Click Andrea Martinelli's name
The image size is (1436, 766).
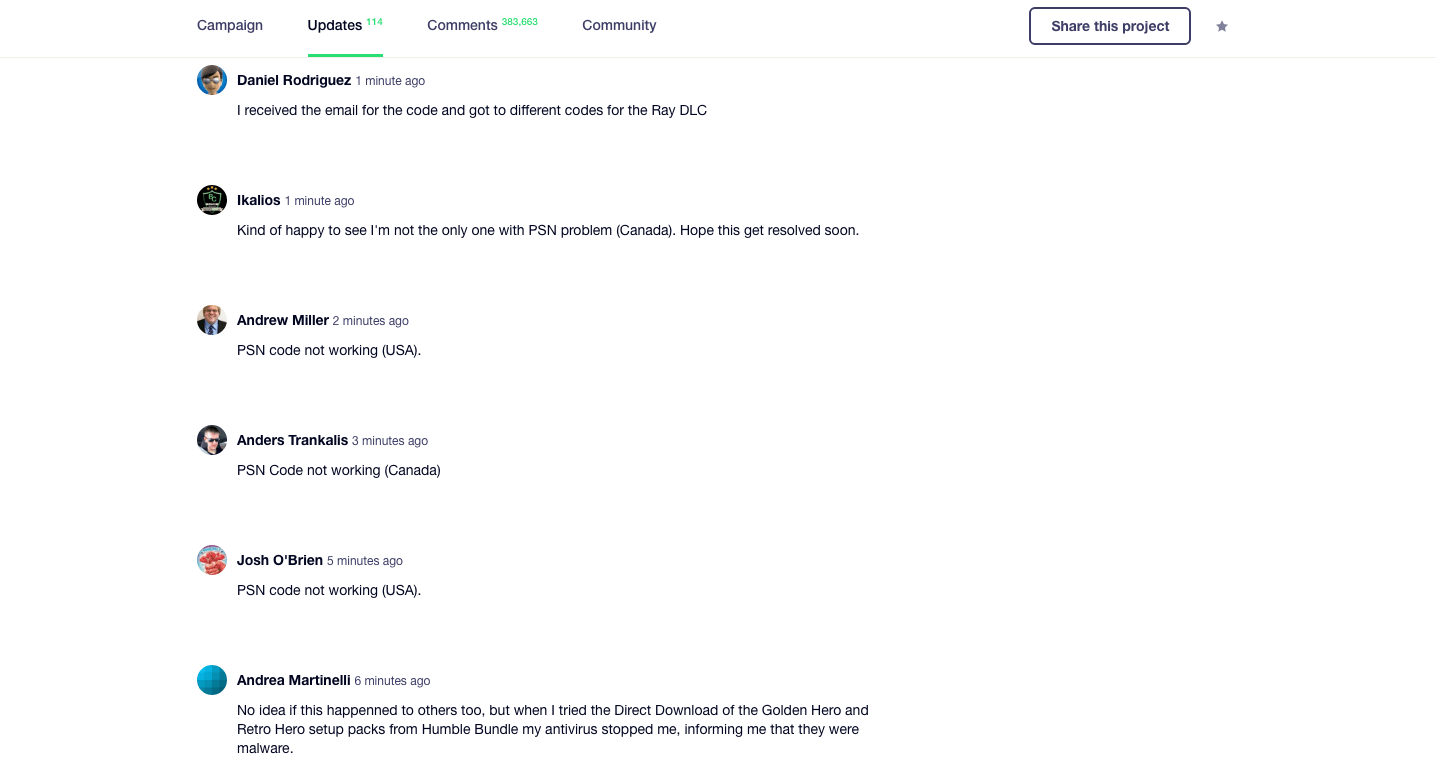point(293,680)
